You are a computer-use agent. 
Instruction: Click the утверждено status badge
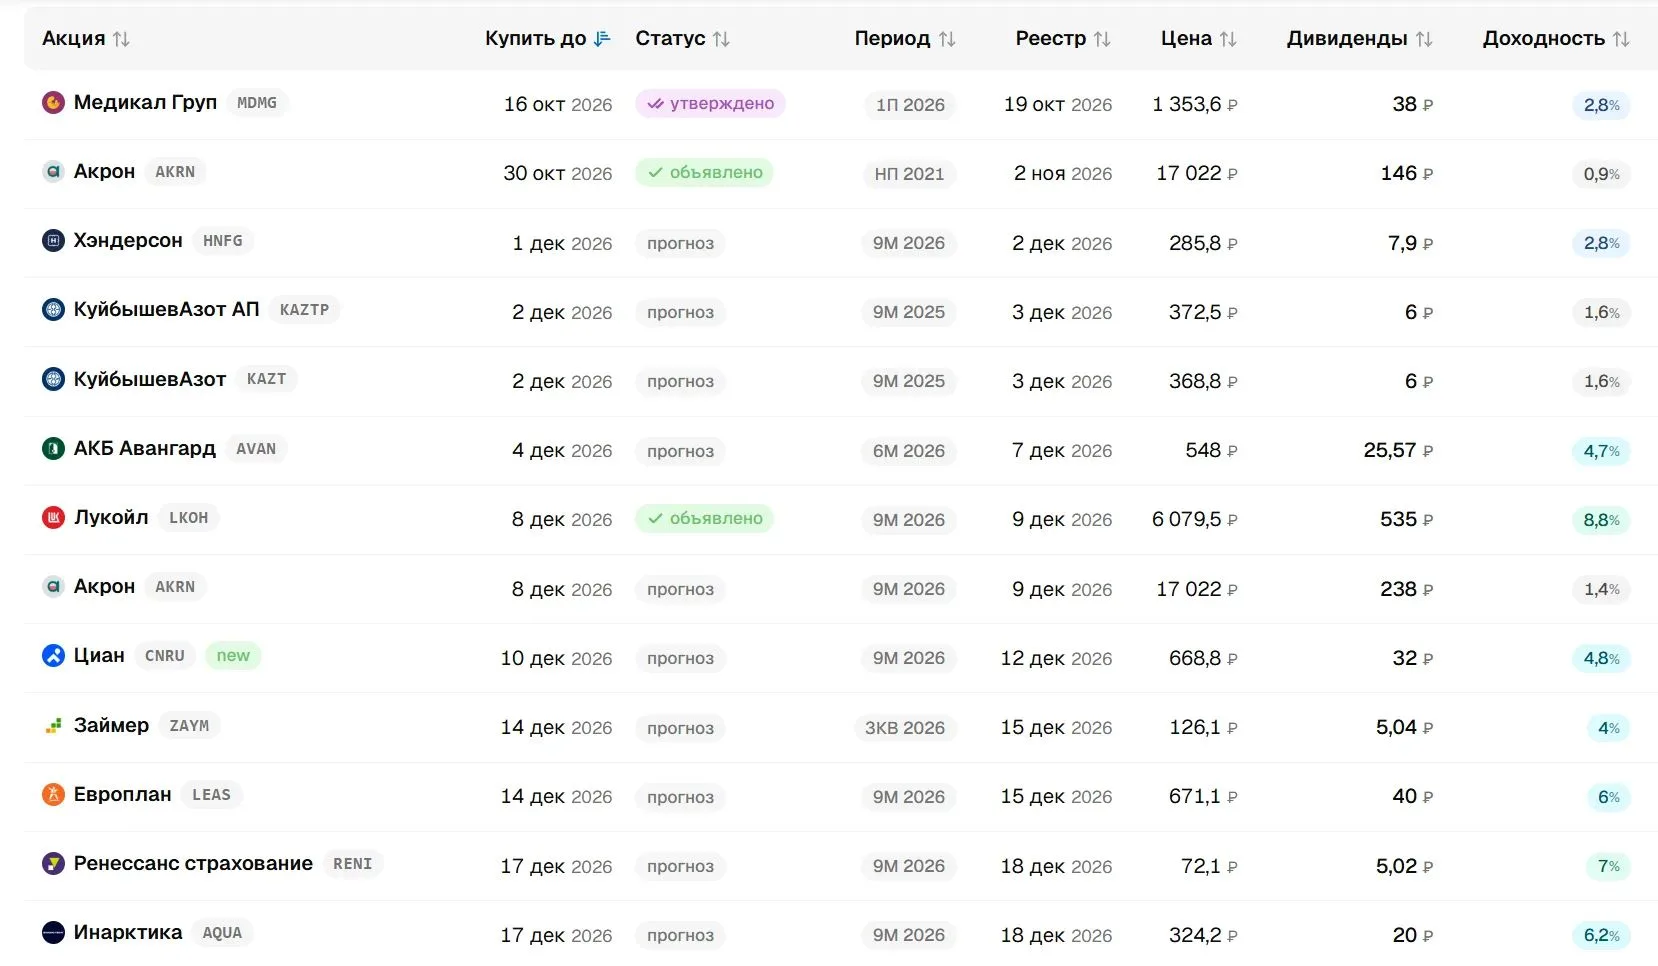(710, 103)
